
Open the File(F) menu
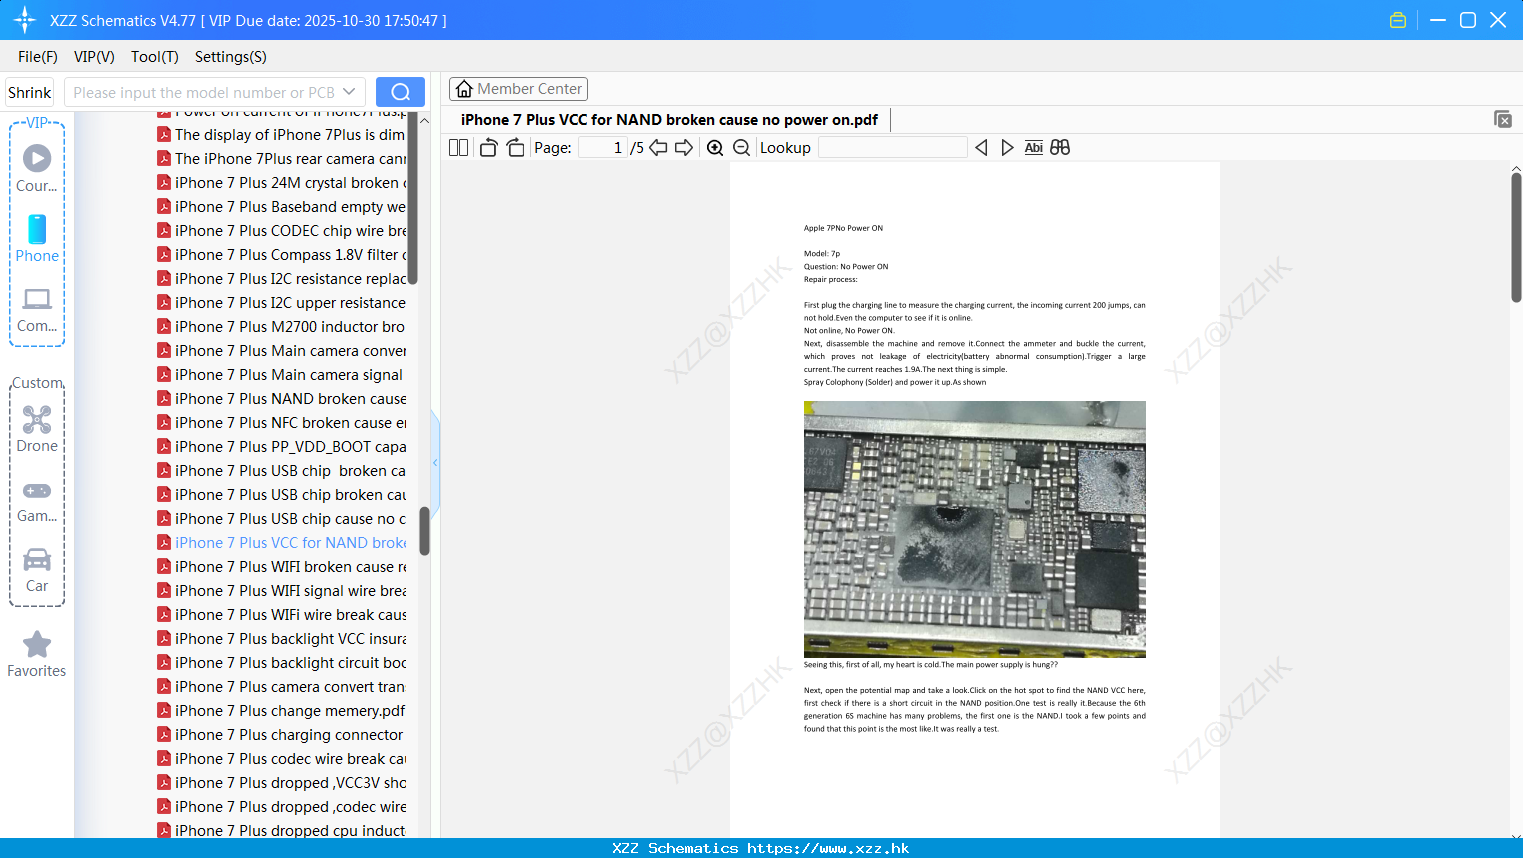(38, 57)
